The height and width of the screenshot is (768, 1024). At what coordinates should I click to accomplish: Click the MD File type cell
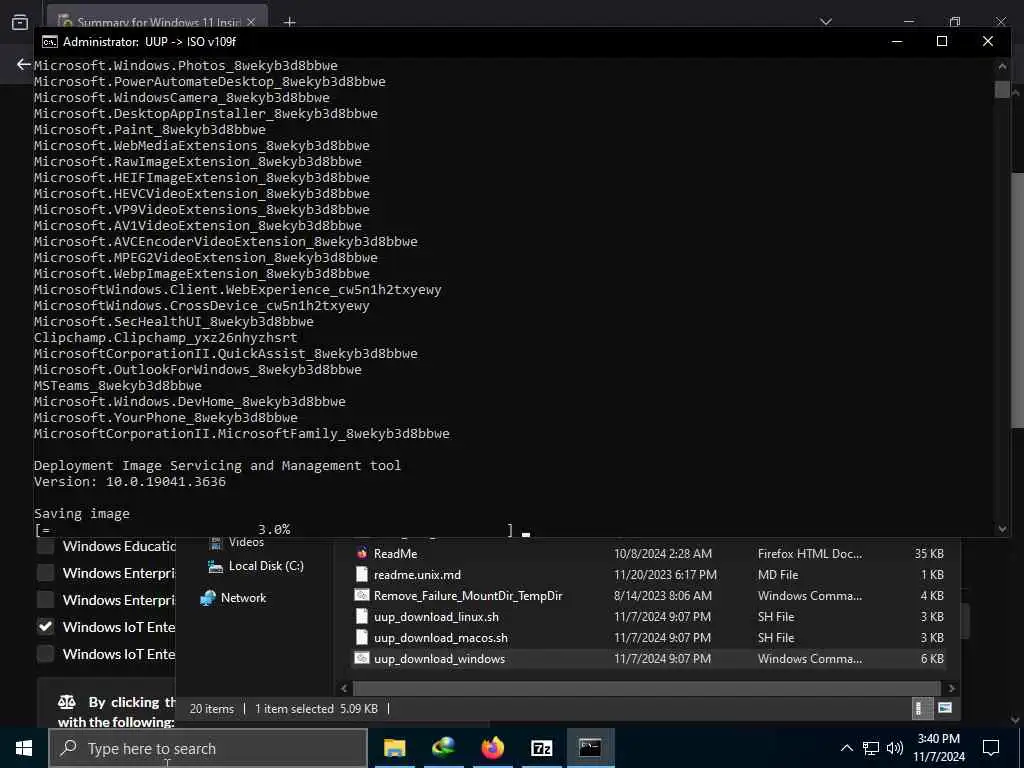(x=778, y=575)
